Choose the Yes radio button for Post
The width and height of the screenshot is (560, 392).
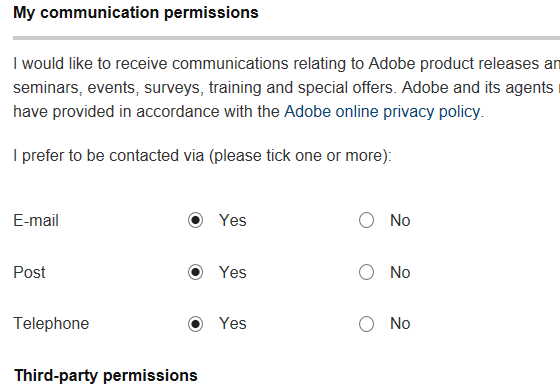point(195,272)
